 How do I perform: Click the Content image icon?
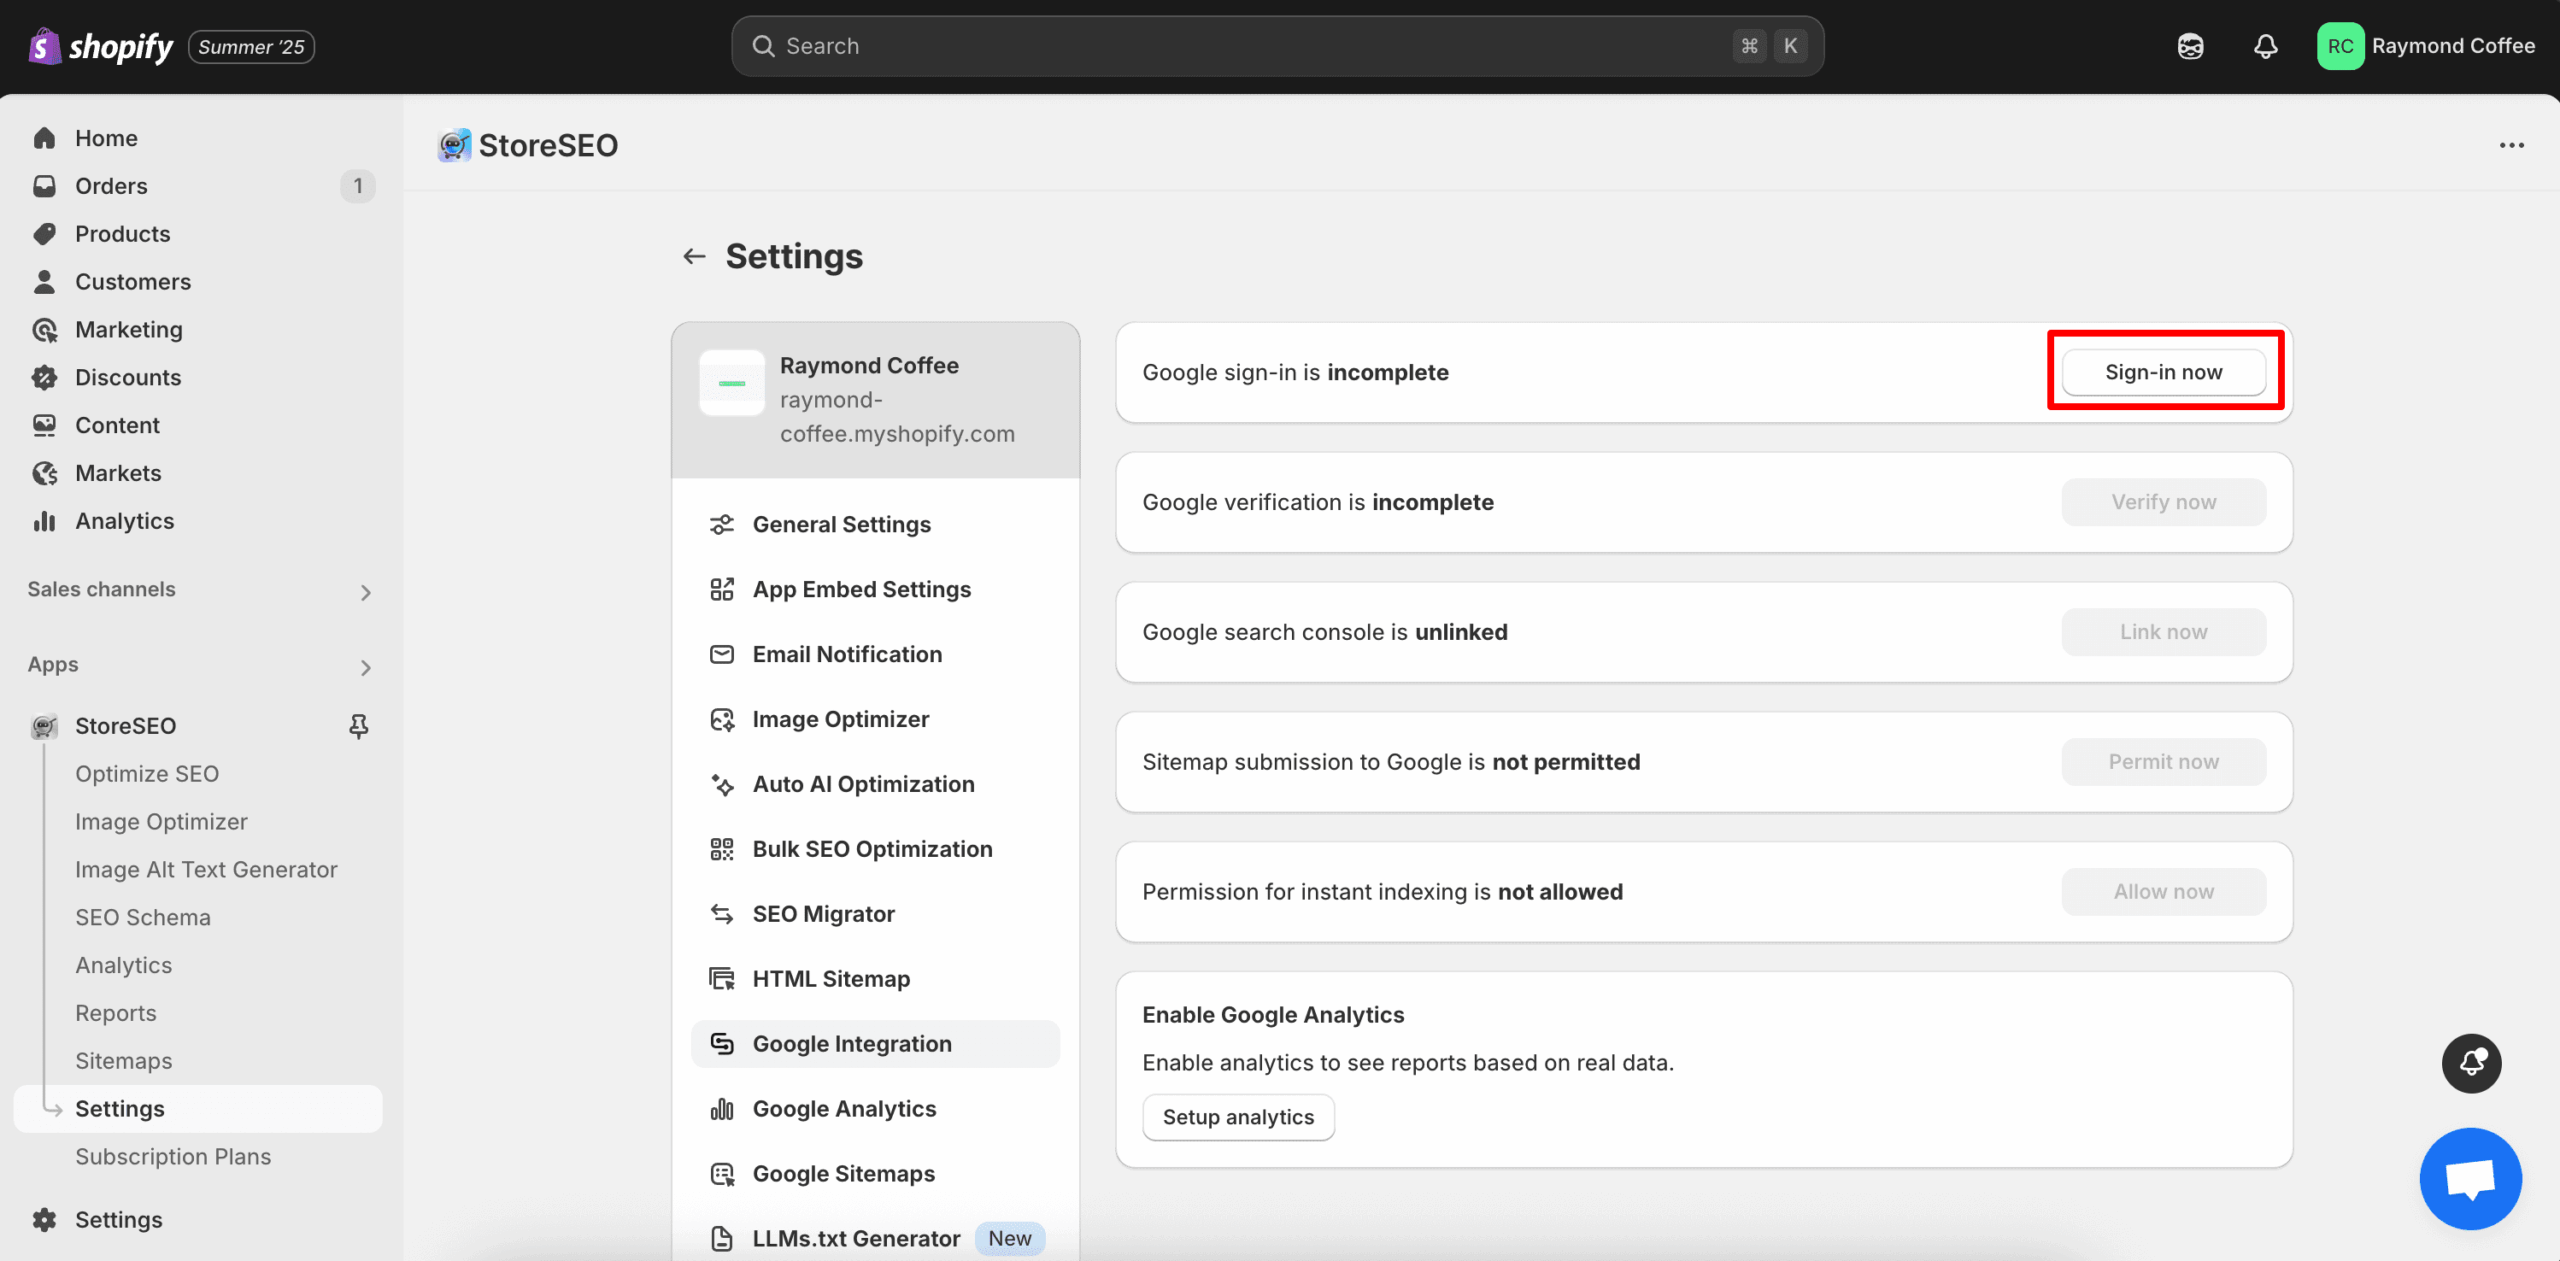tap(44, 426)
